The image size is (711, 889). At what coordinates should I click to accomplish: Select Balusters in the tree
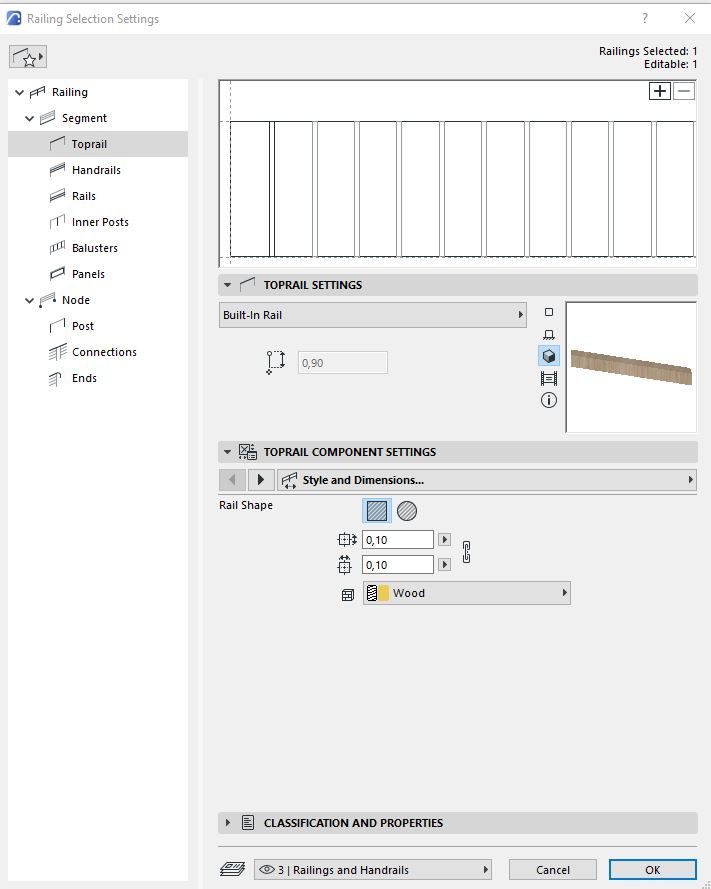(x=94, y=248)
